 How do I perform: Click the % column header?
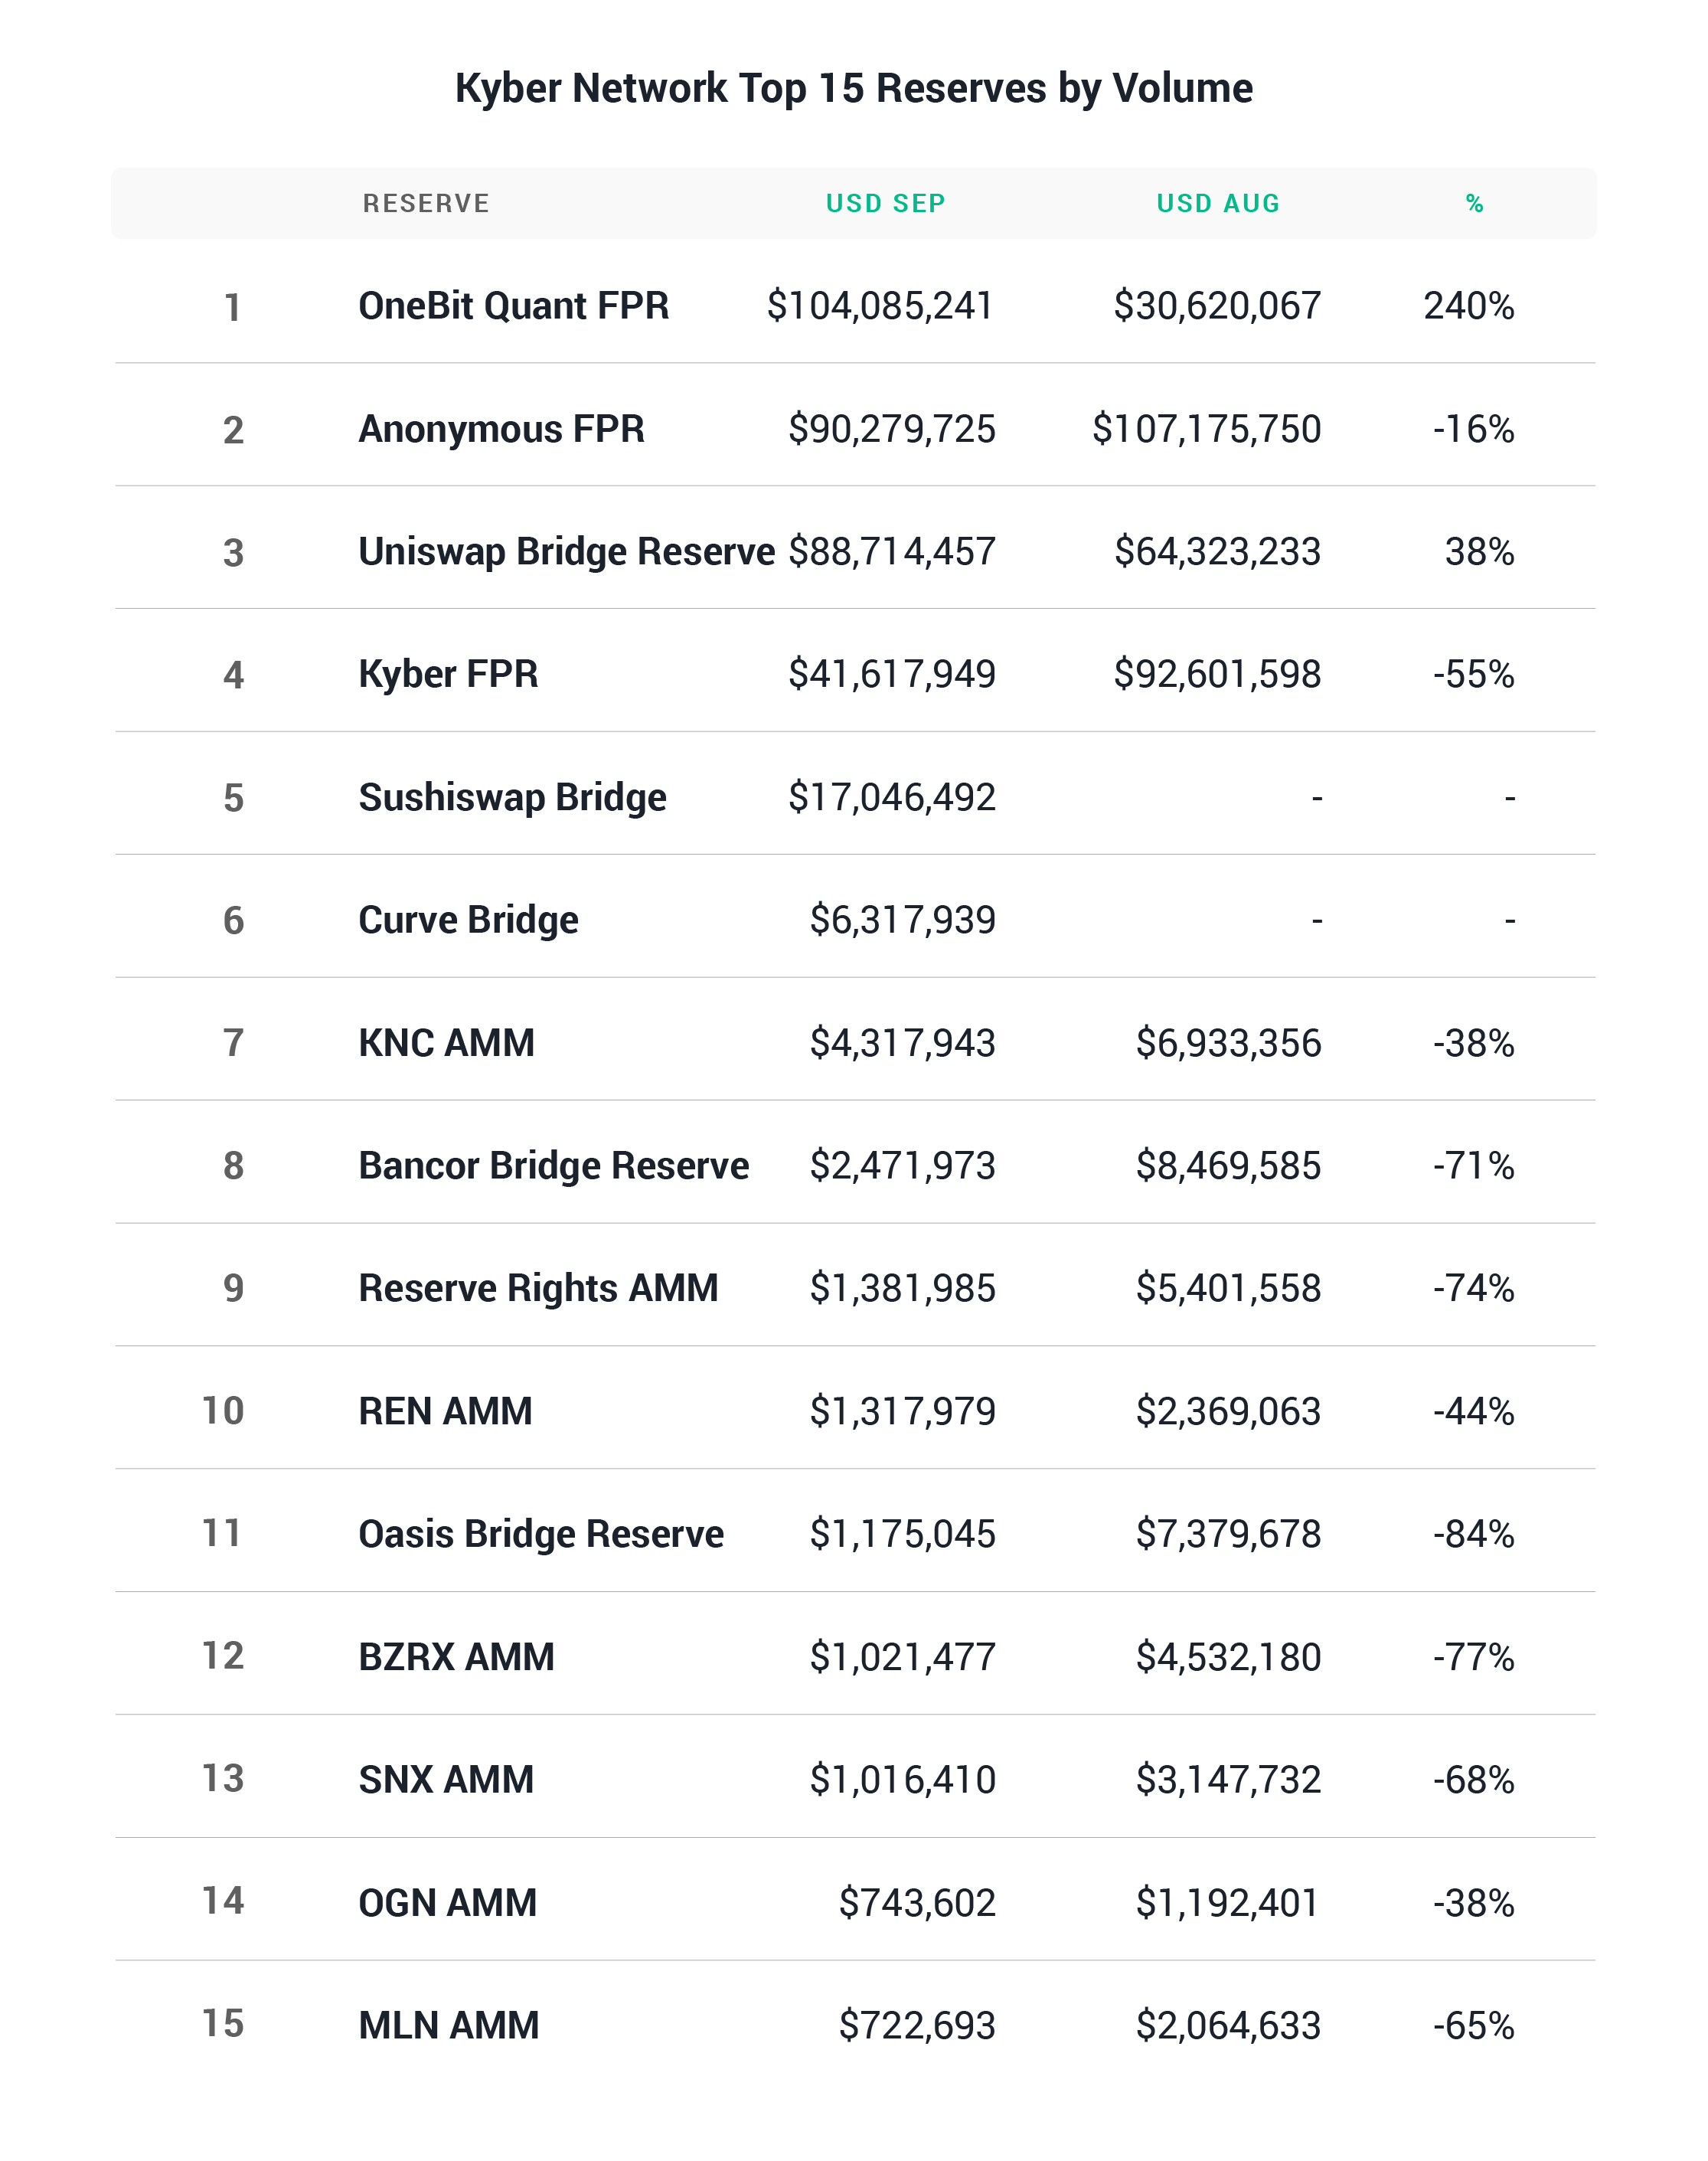(1474, 203)
